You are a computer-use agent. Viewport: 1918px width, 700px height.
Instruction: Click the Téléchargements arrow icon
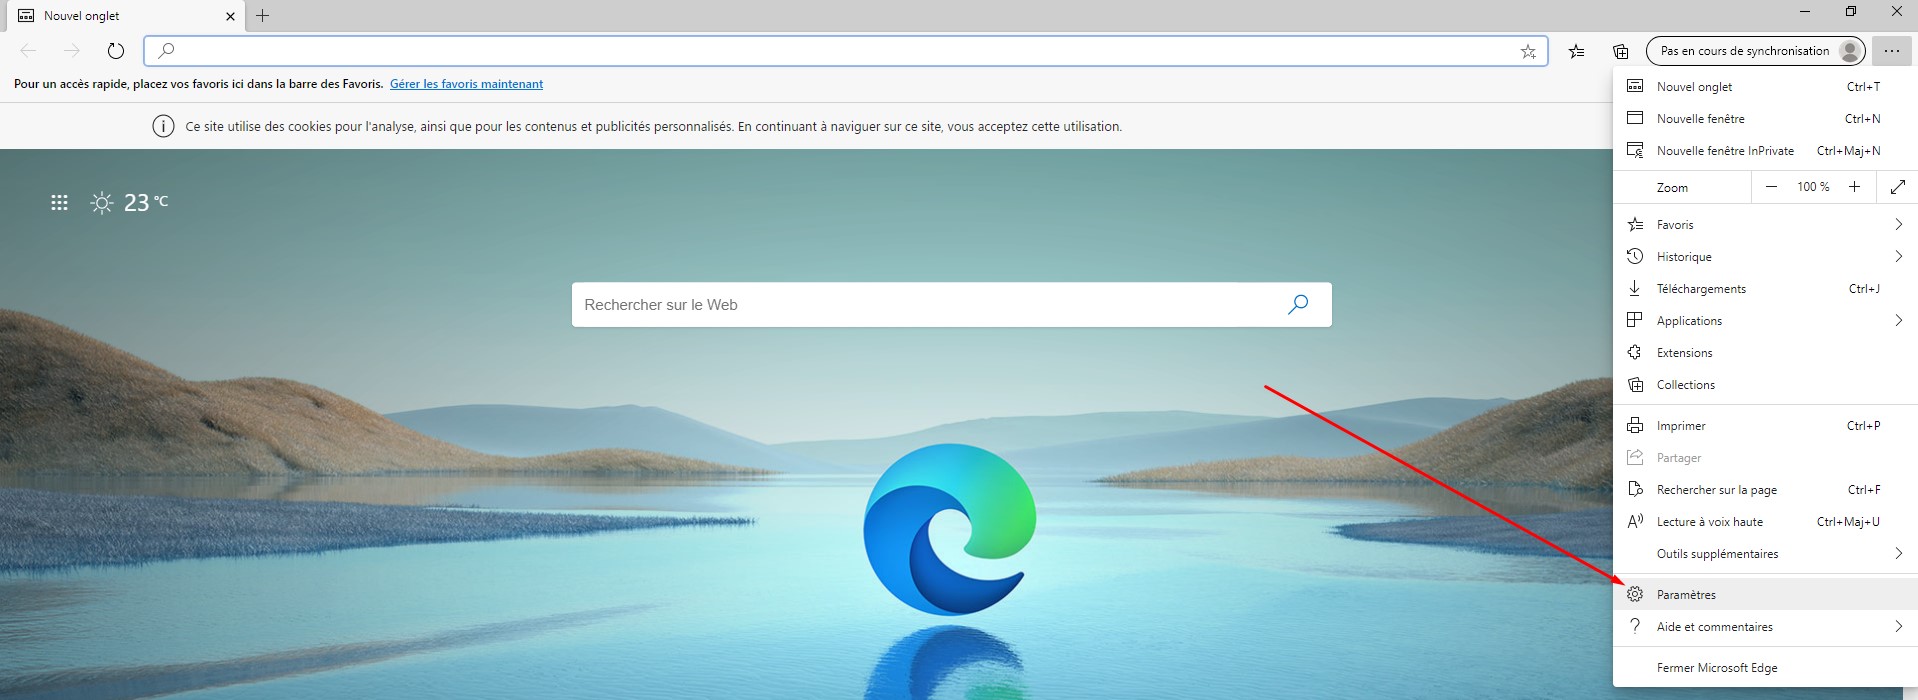(x=1635, y=288)
